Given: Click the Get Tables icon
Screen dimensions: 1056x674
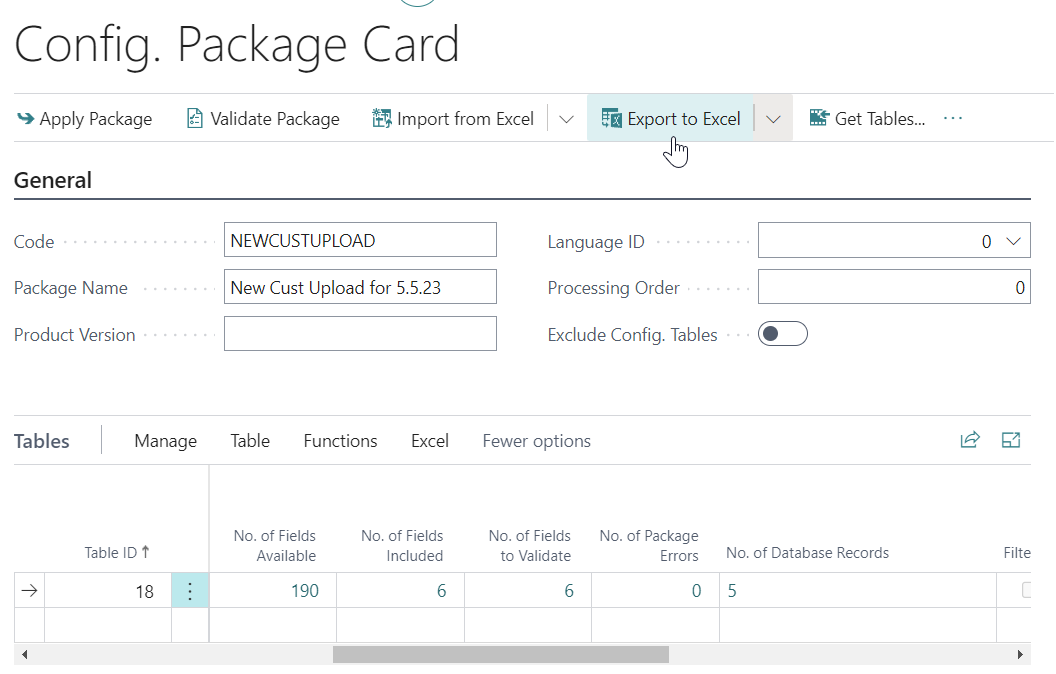Looking at the screenshot, I should click(819, 119).
